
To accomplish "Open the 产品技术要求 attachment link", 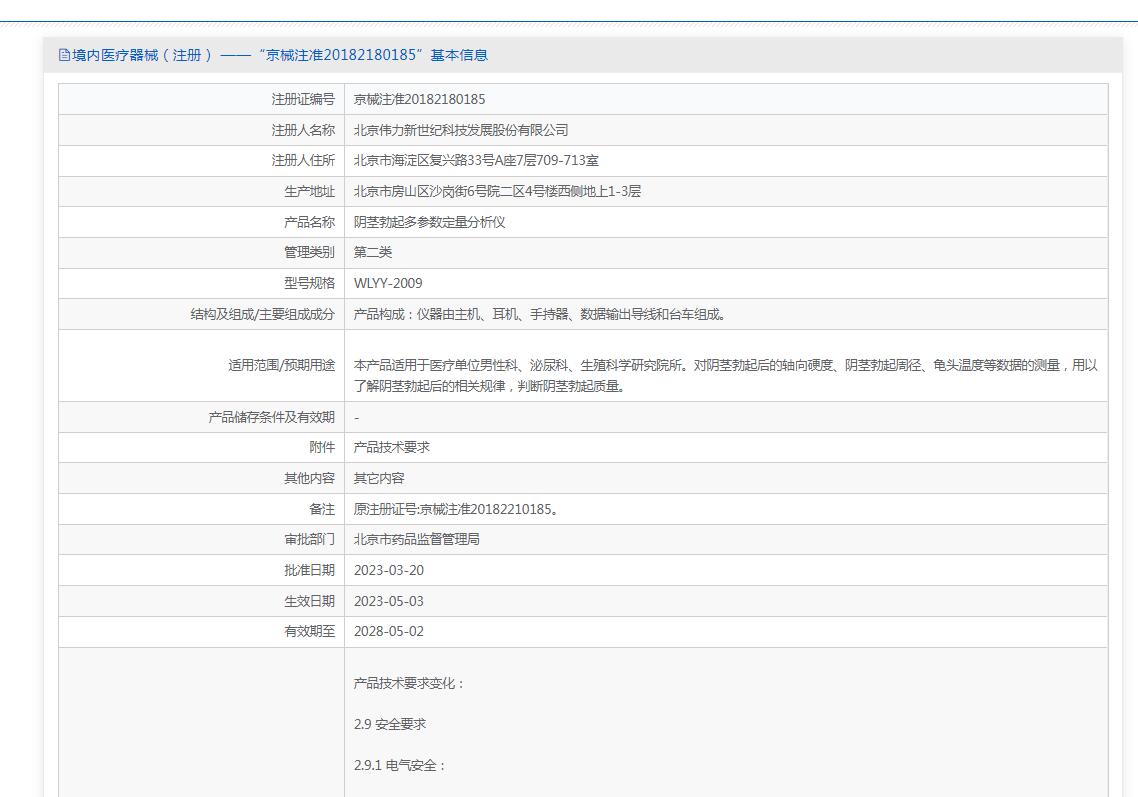I will [x=391, y=447].
